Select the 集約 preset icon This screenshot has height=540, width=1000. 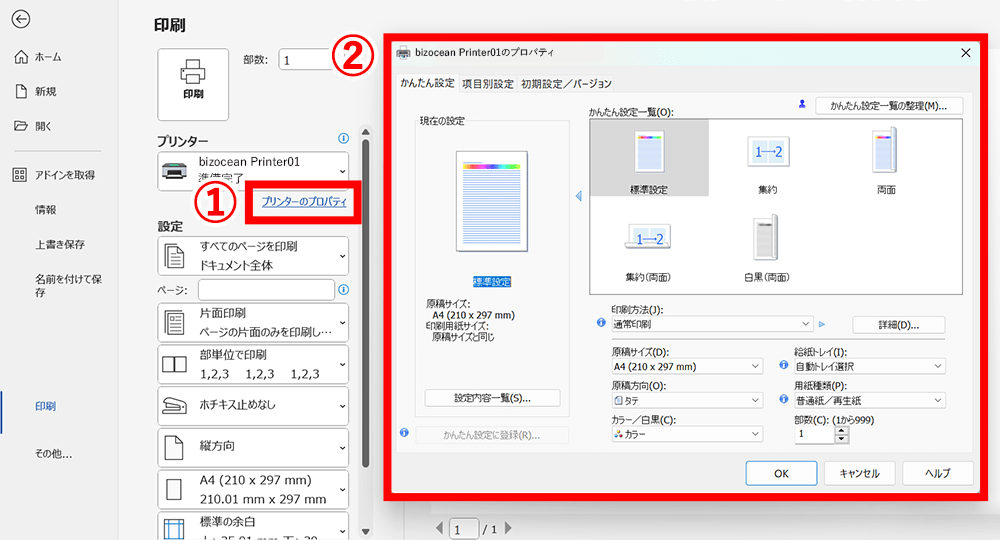pyautogui.click(x=768, y=158)
